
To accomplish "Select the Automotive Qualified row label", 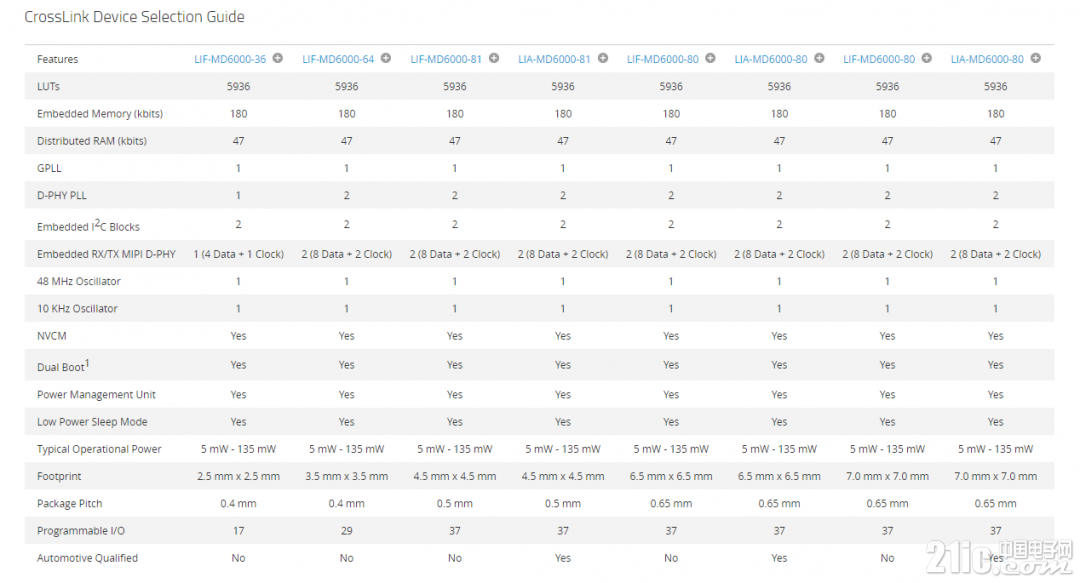I will 87,558.
